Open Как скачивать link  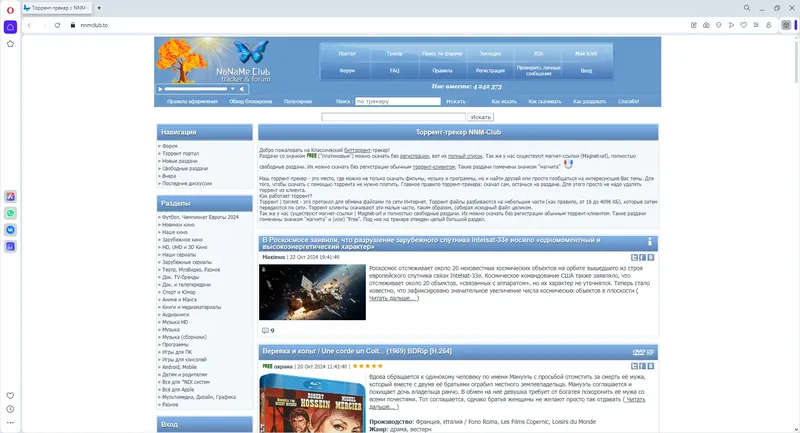coord(544,101)
